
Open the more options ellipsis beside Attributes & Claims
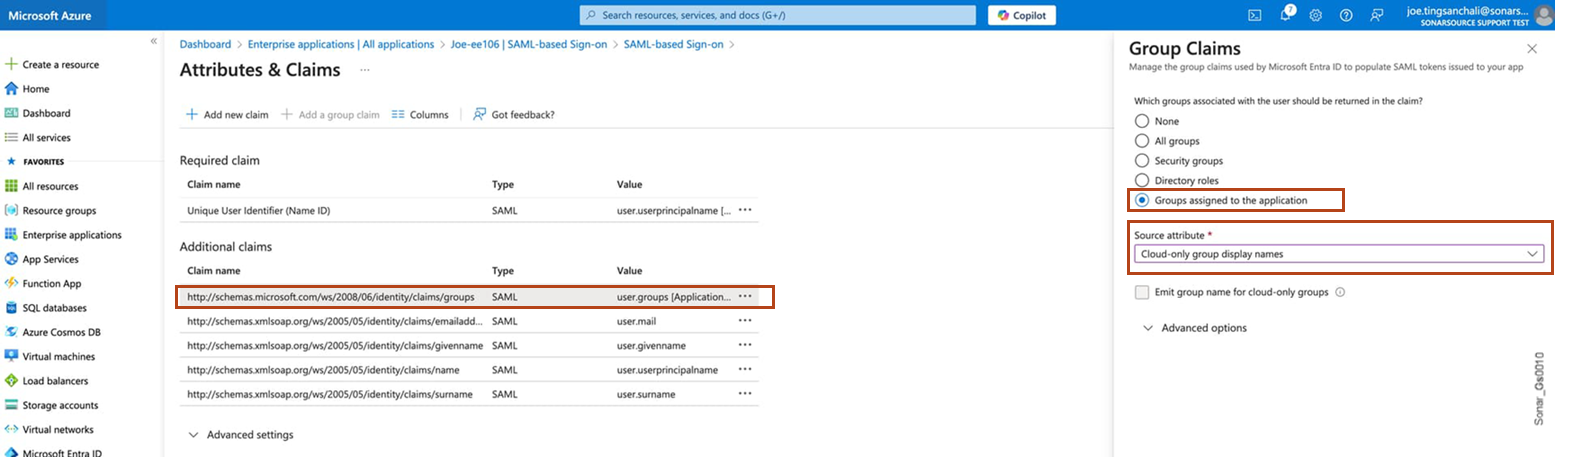[365, 70]
